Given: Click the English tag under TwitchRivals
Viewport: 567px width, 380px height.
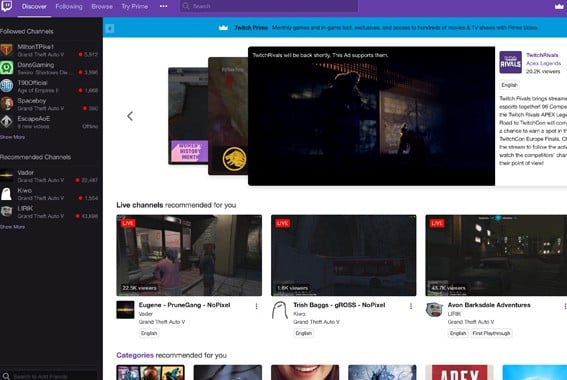Looking at the screenshot, I should [509, 85].
